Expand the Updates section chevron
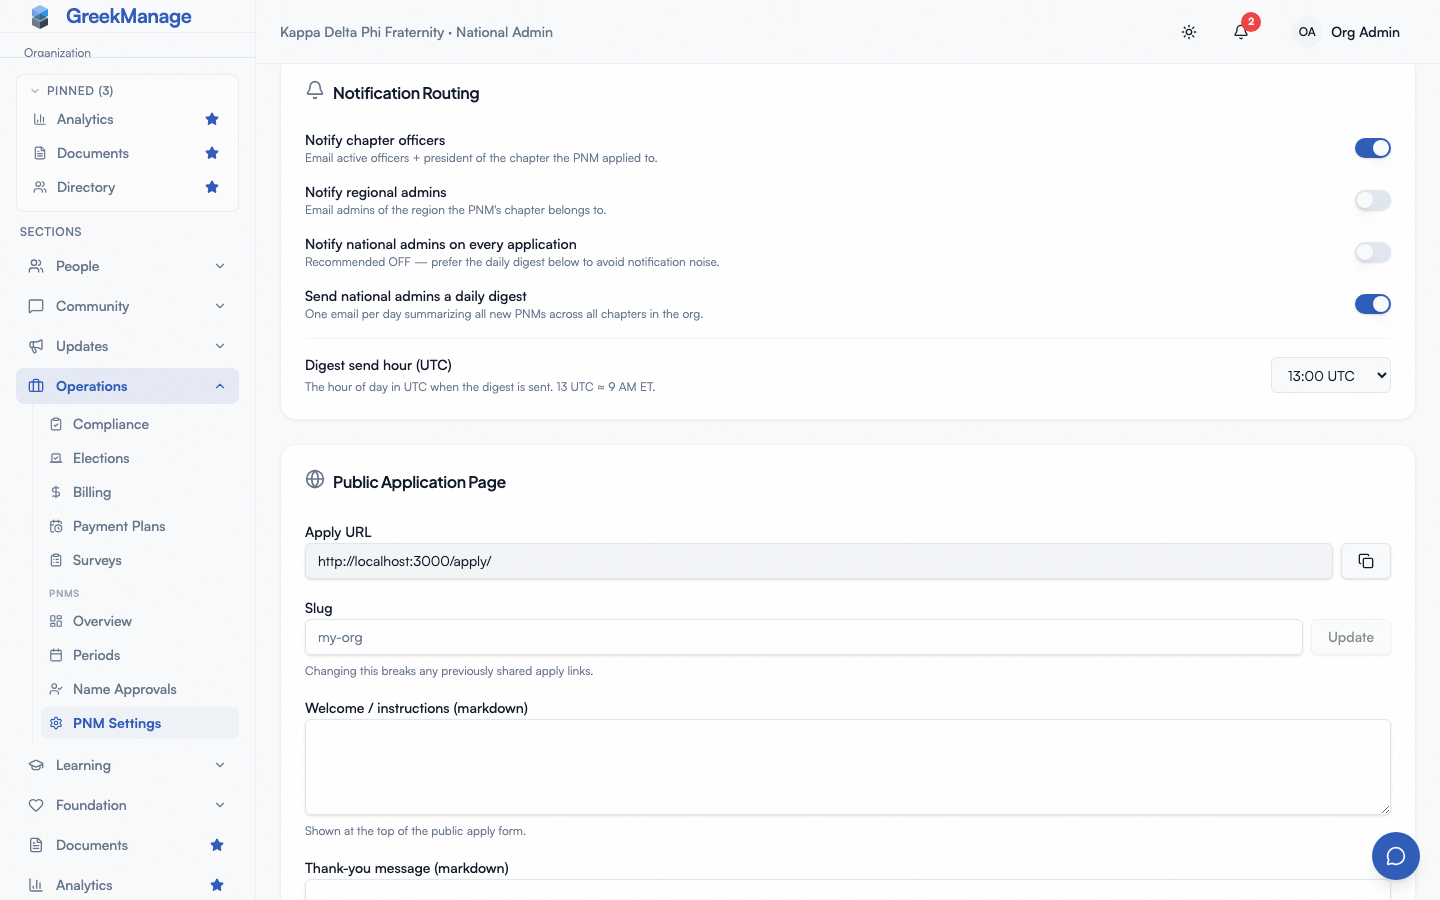The image size is (1440, 900). pos(220,346)
